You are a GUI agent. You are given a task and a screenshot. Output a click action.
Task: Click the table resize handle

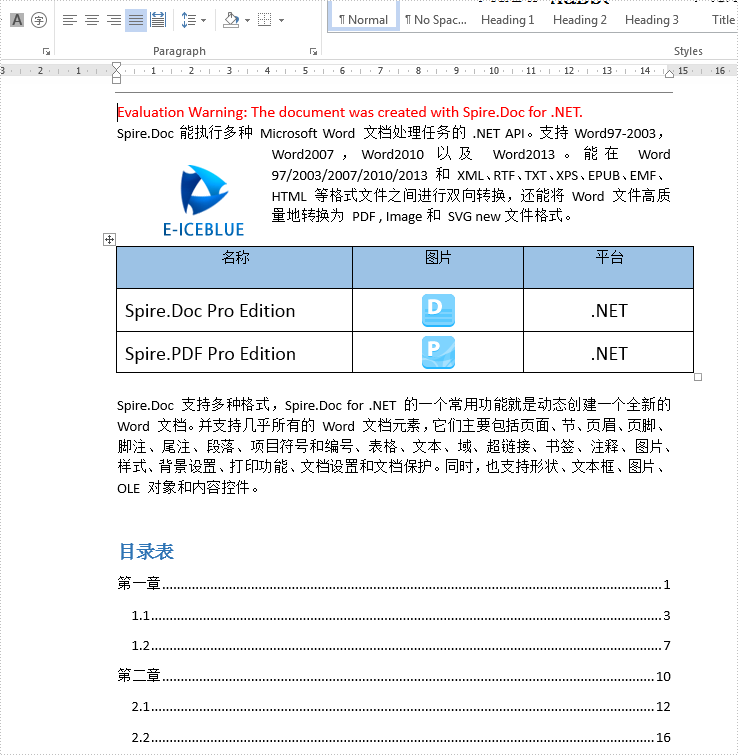coord(698,377)
